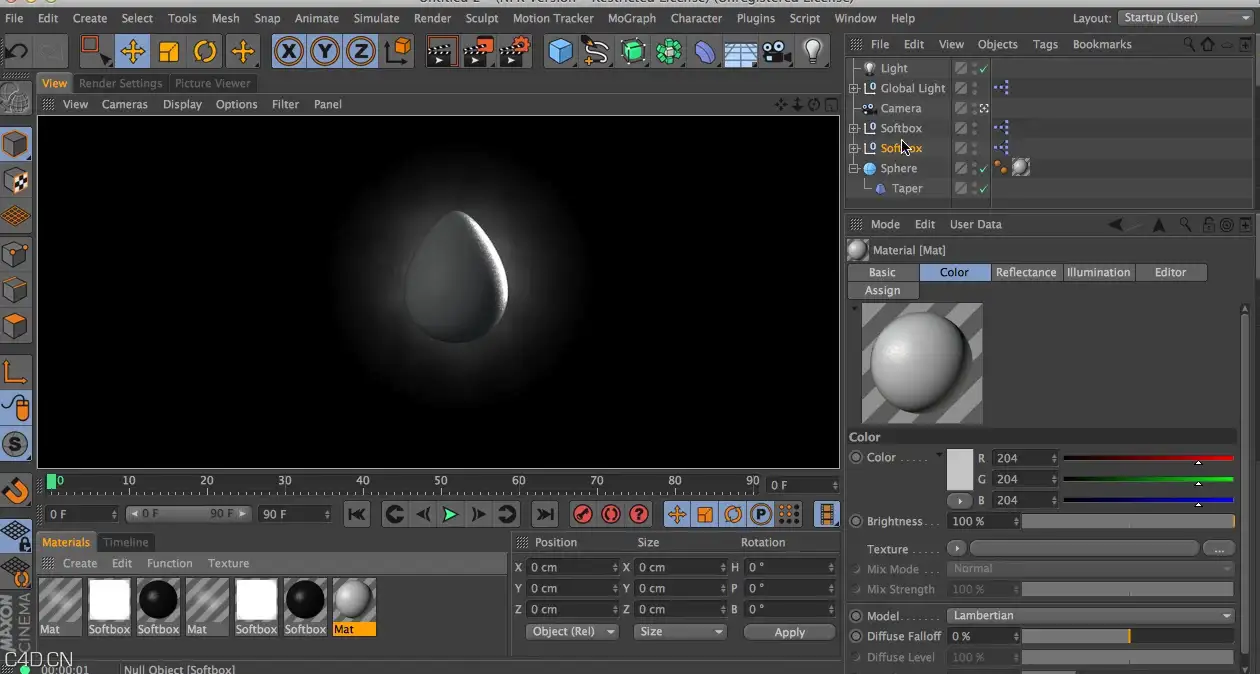Select the Rotate tool icon

point(206,51)
